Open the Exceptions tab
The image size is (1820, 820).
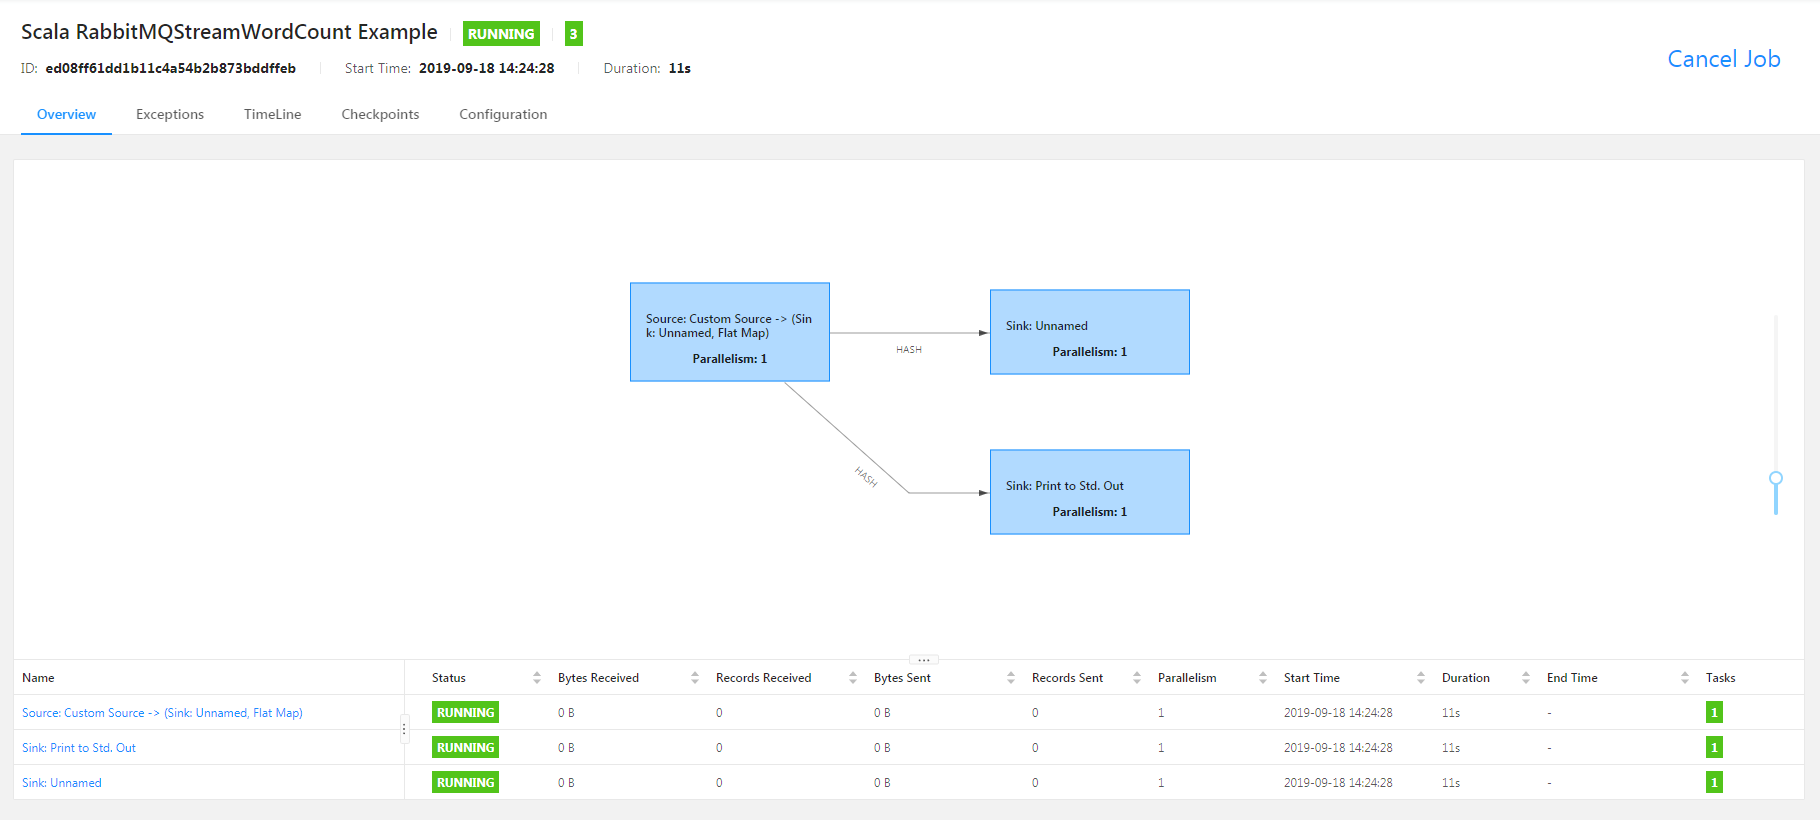(x=170, y=115)
